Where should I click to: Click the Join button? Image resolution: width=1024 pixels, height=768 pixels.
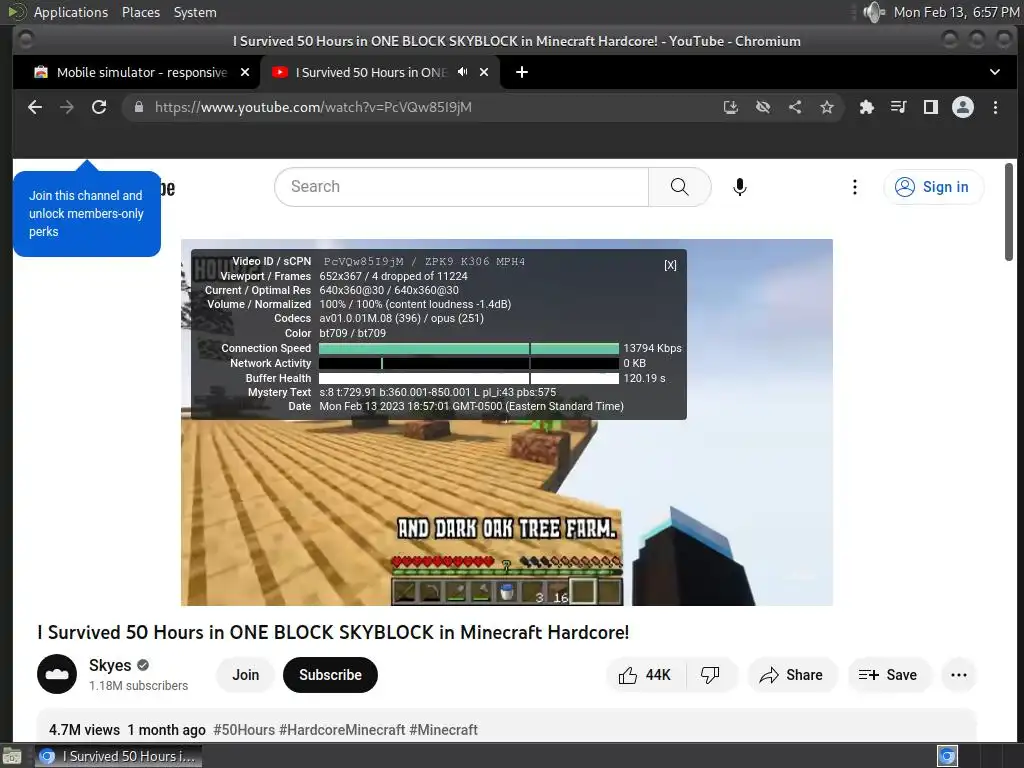(246, 675)
